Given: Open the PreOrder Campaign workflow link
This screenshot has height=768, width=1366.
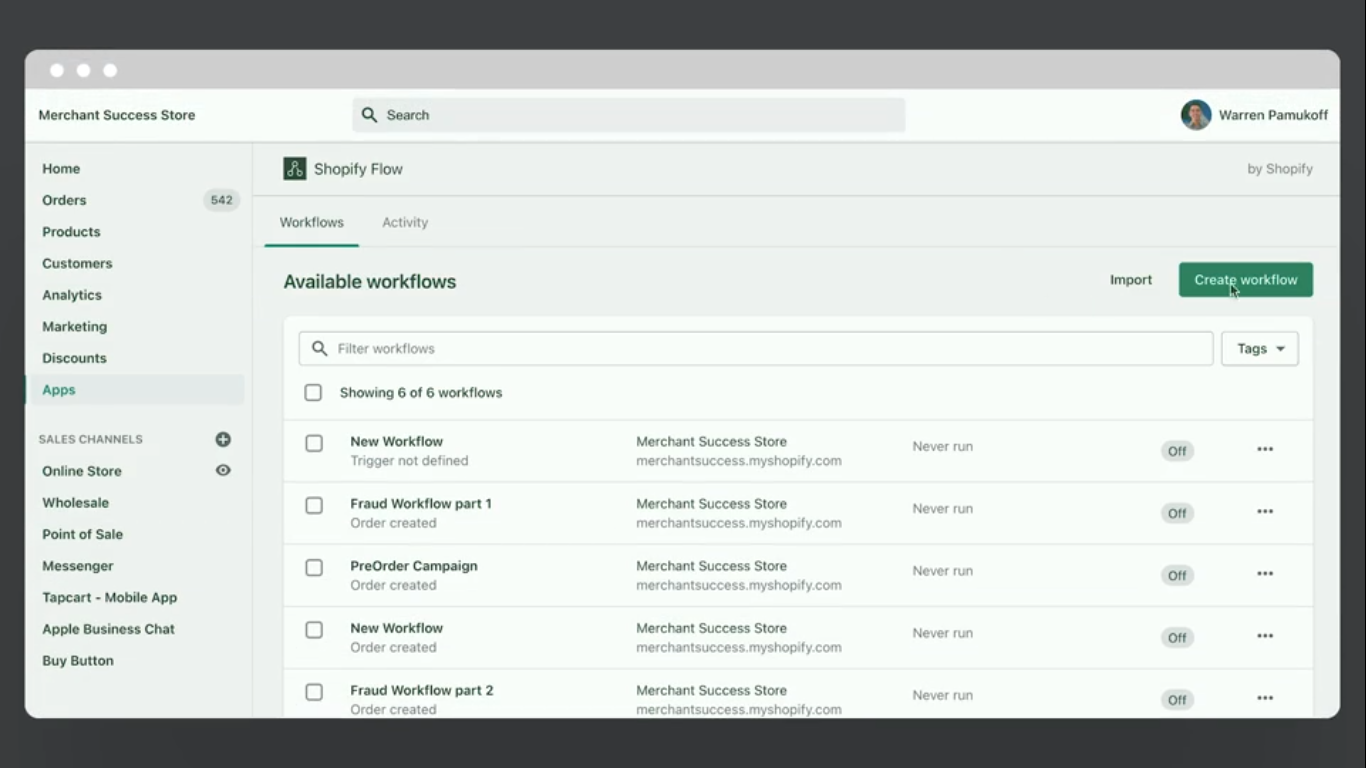Looking at the screenshot, I should point(414,565).
